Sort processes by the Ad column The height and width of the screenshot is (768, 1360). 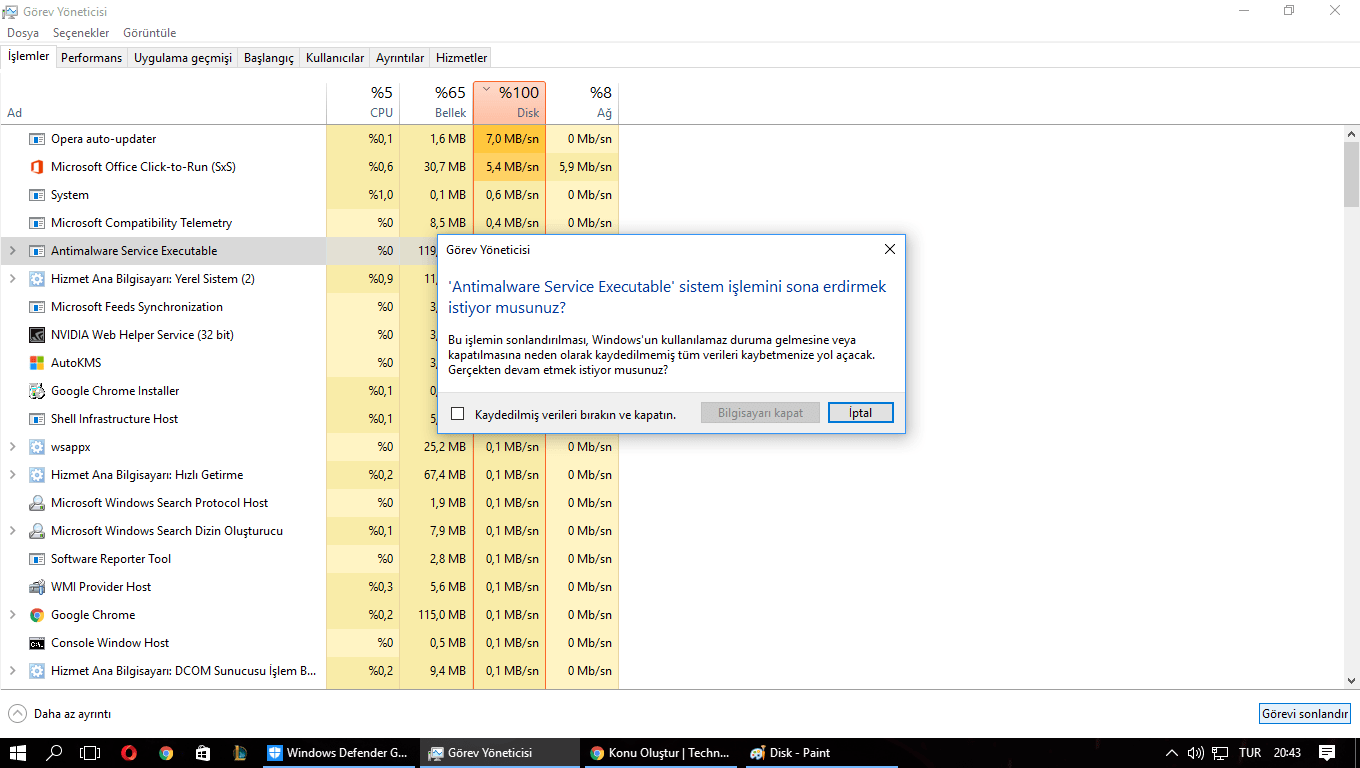coord(163,102)
